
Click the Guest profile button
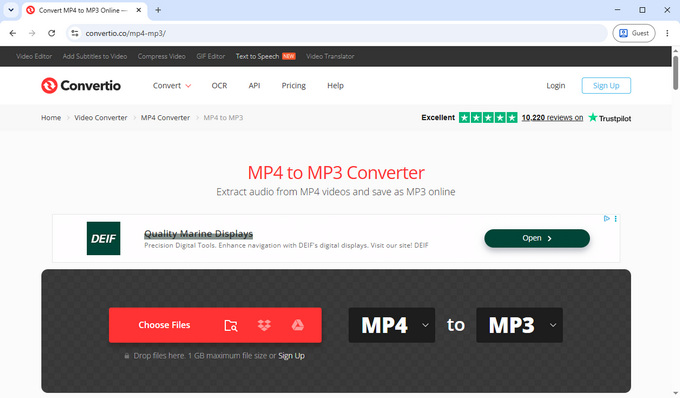tap(634, 33)
